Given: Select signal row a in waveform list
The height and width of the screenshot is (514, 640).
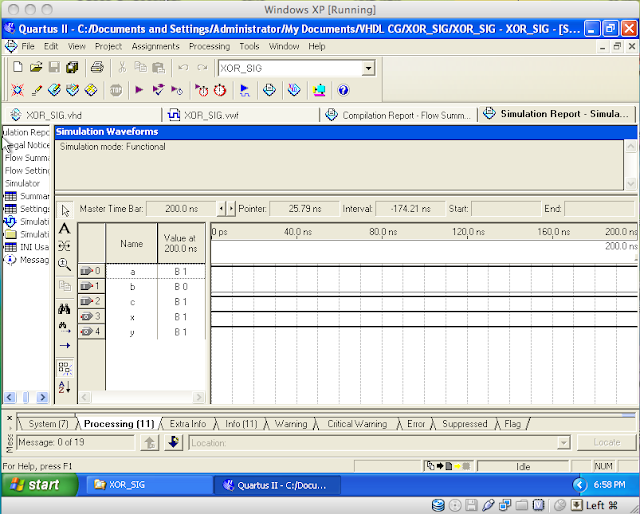Looking at the screenshot, I should [131, 271].
